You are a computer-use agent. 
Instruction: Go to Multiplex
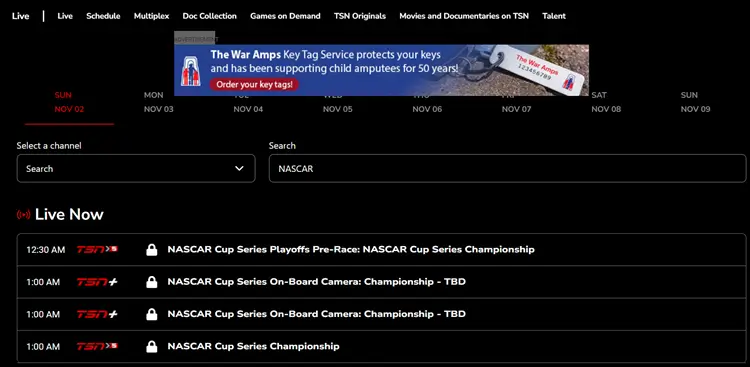[x=152, y=16]
